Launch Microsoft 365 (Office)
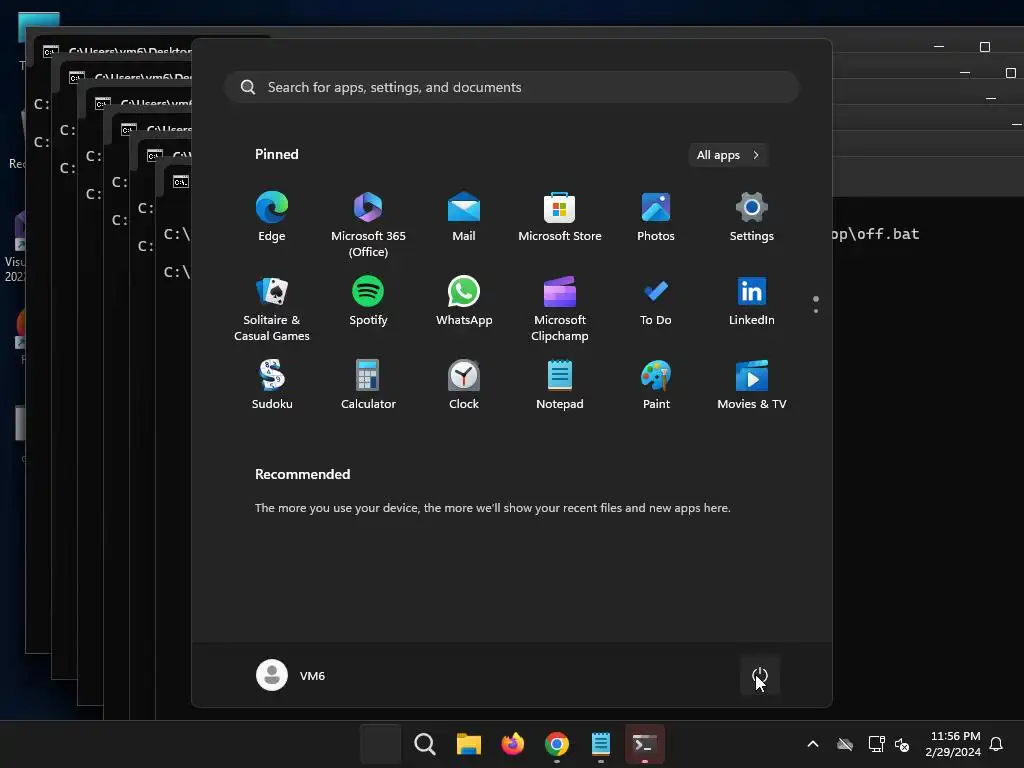Screen dimensions: 1024x768 [x=368, y=225]
